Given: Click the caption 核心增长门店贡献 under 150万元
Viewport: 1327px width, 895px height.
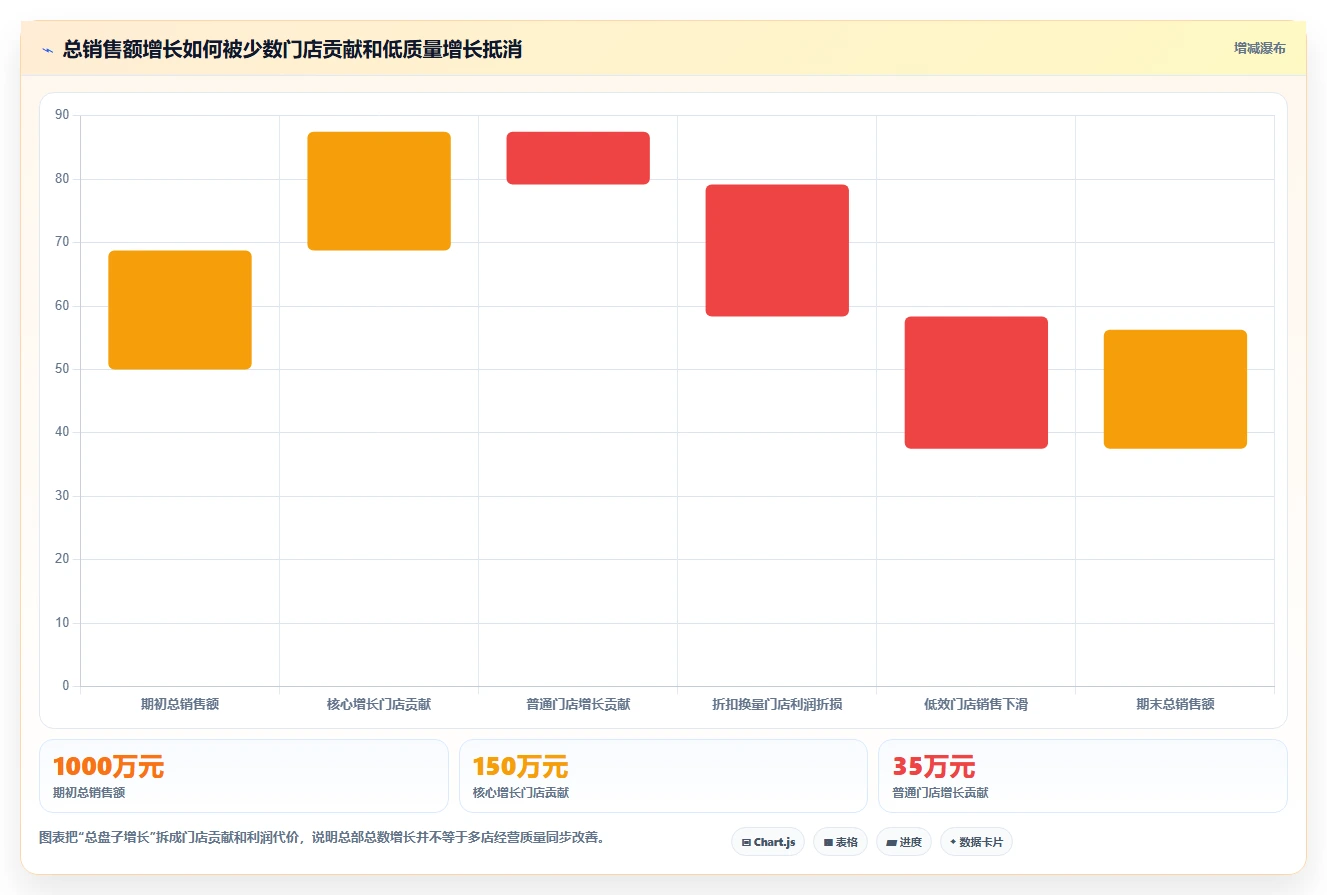Looking at the screenshot, I should pyautogui.click(x=521, y=793).
